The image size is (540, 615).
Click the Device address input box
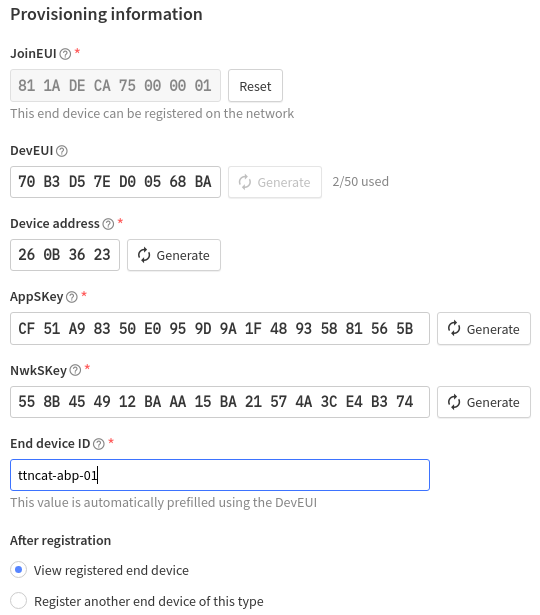coord(65,255)
